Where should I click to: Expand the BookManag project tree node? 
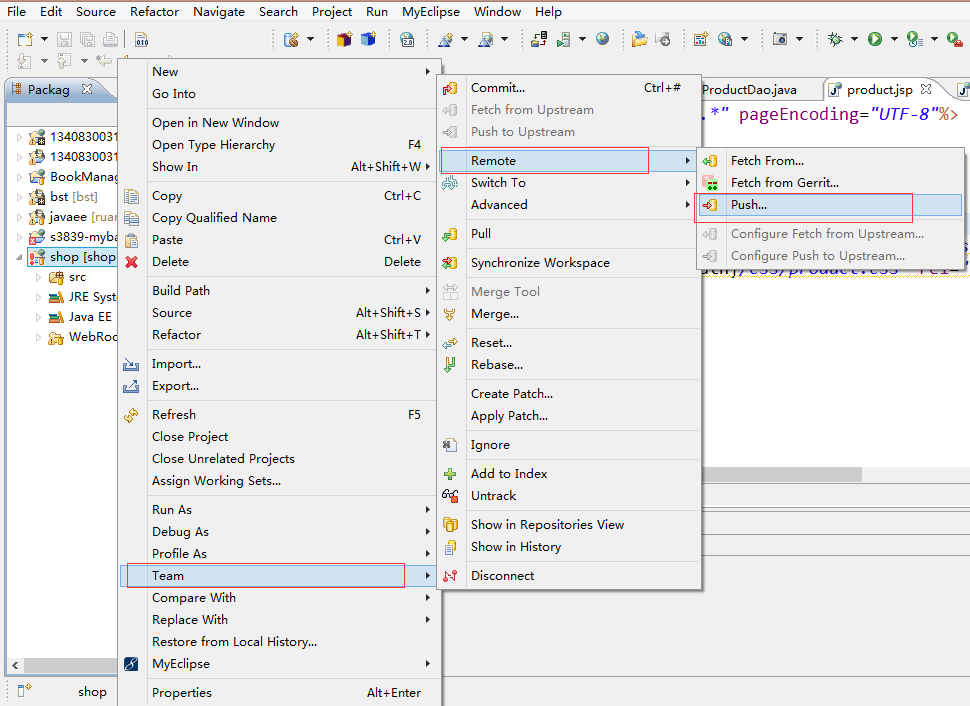[x=19, y=177]
